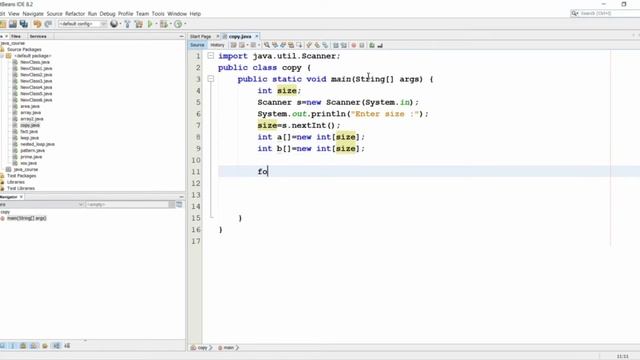Open the Source menu
Viewport: 640px width, 360px height.
[x=54, y=13]
